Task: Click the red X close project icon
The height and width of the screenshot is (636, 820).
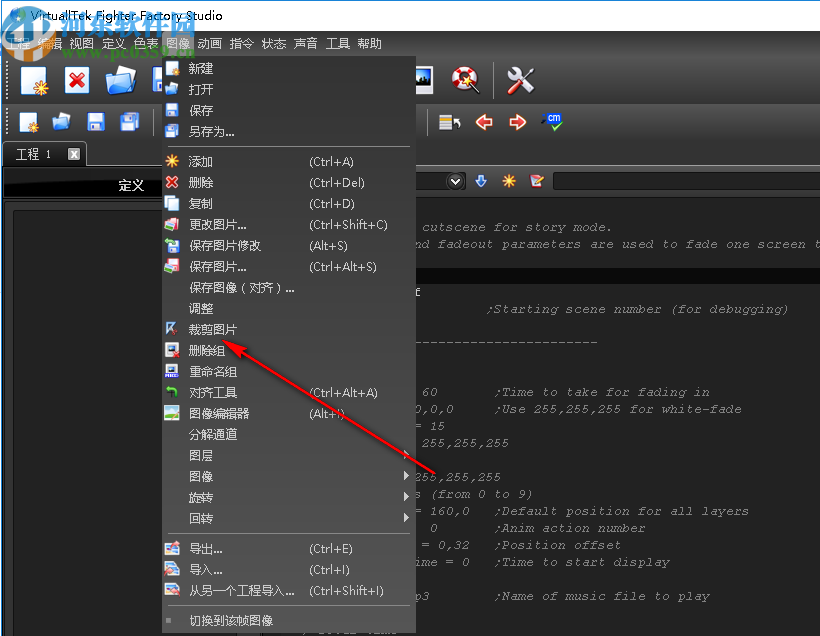Action: (x=77, y=81)
